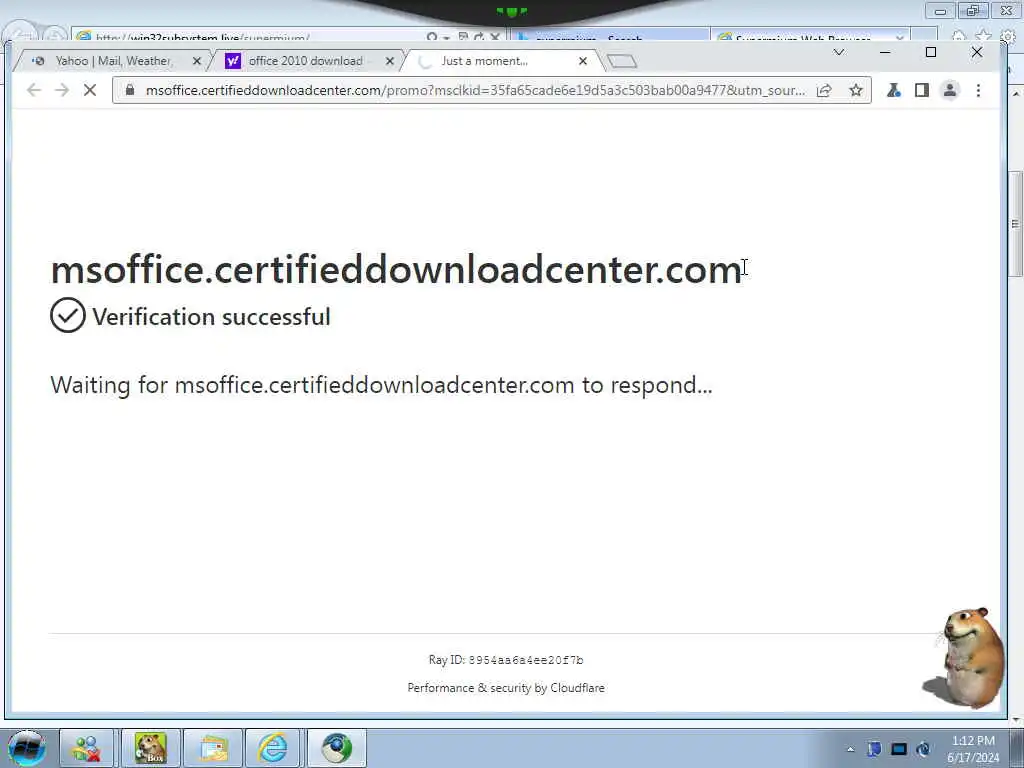Click the show desktop strip on taskbar
The height and width of the screenshot is (768, 1024).
(1017, 749)
